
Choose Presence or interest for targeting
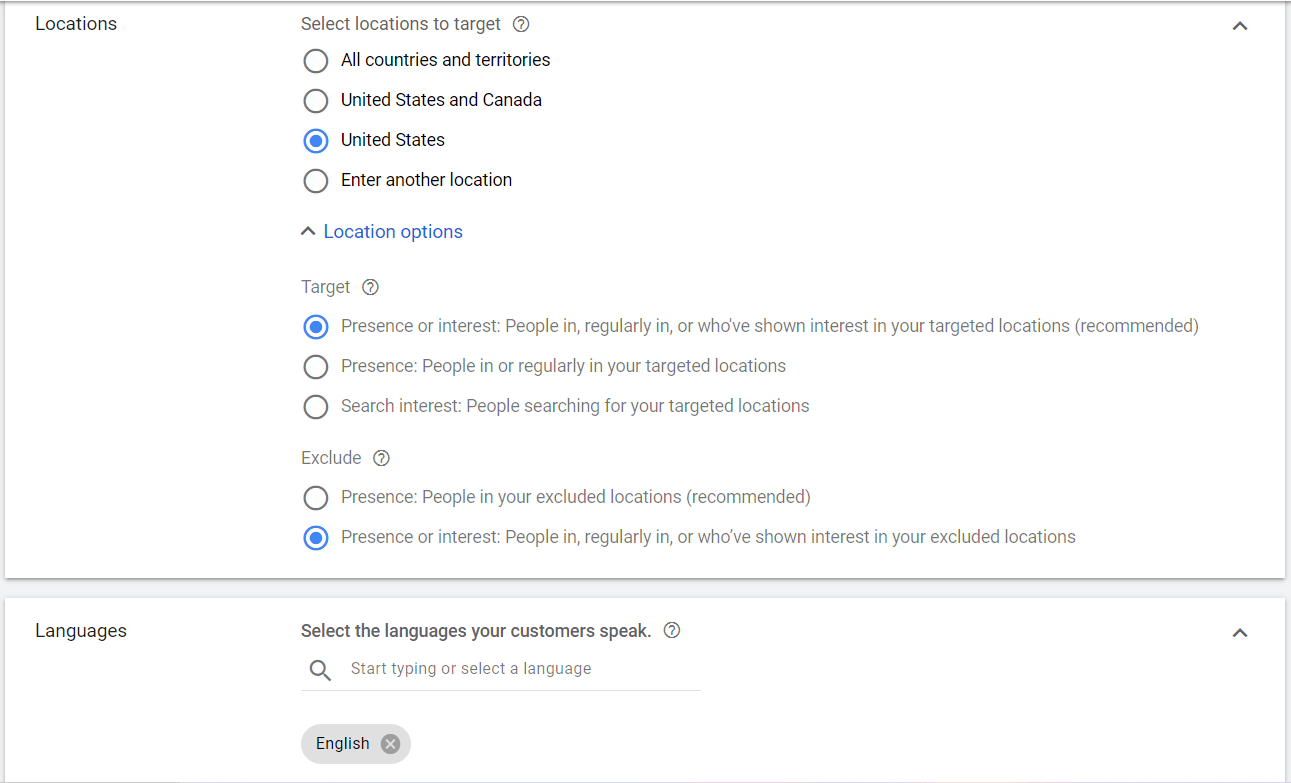point(316,326)
